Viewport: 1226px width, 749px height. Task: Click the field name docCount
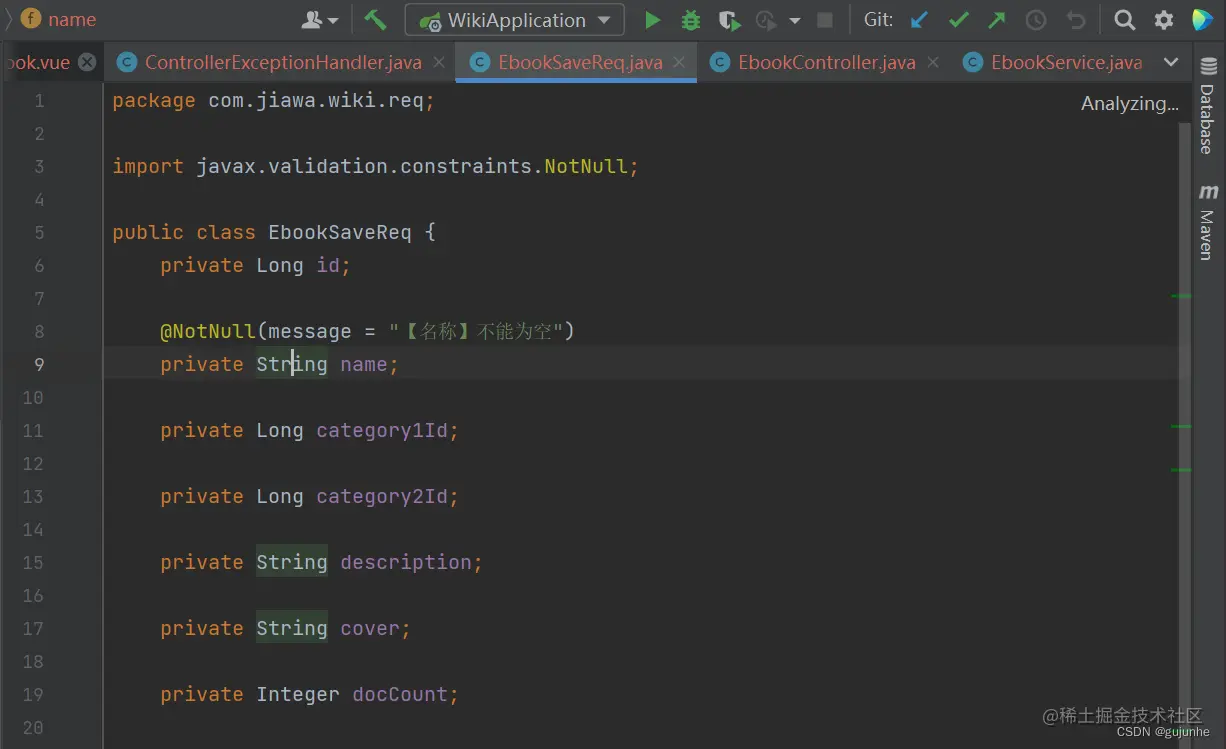click(400, 694)
